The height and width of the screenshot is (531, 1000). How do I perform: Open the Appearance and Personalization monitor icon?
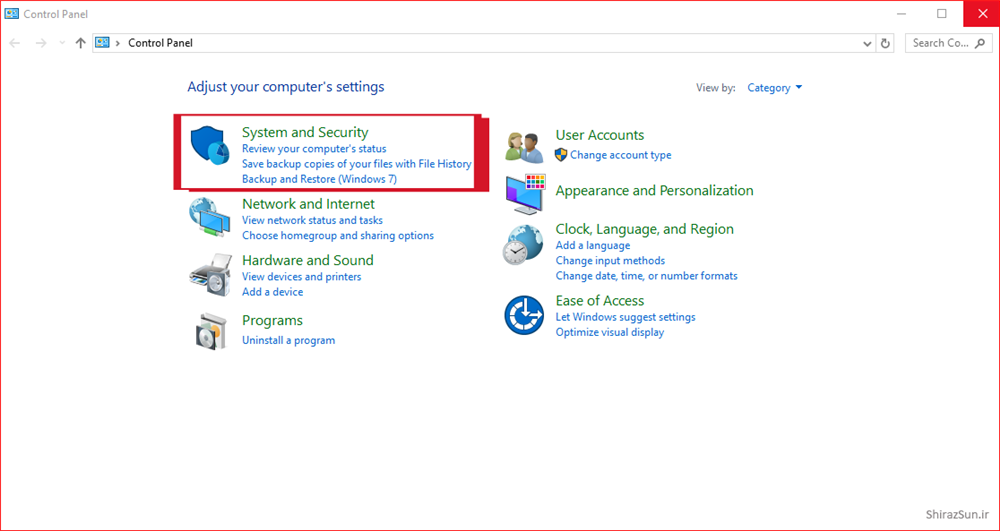tap(525, 192)
